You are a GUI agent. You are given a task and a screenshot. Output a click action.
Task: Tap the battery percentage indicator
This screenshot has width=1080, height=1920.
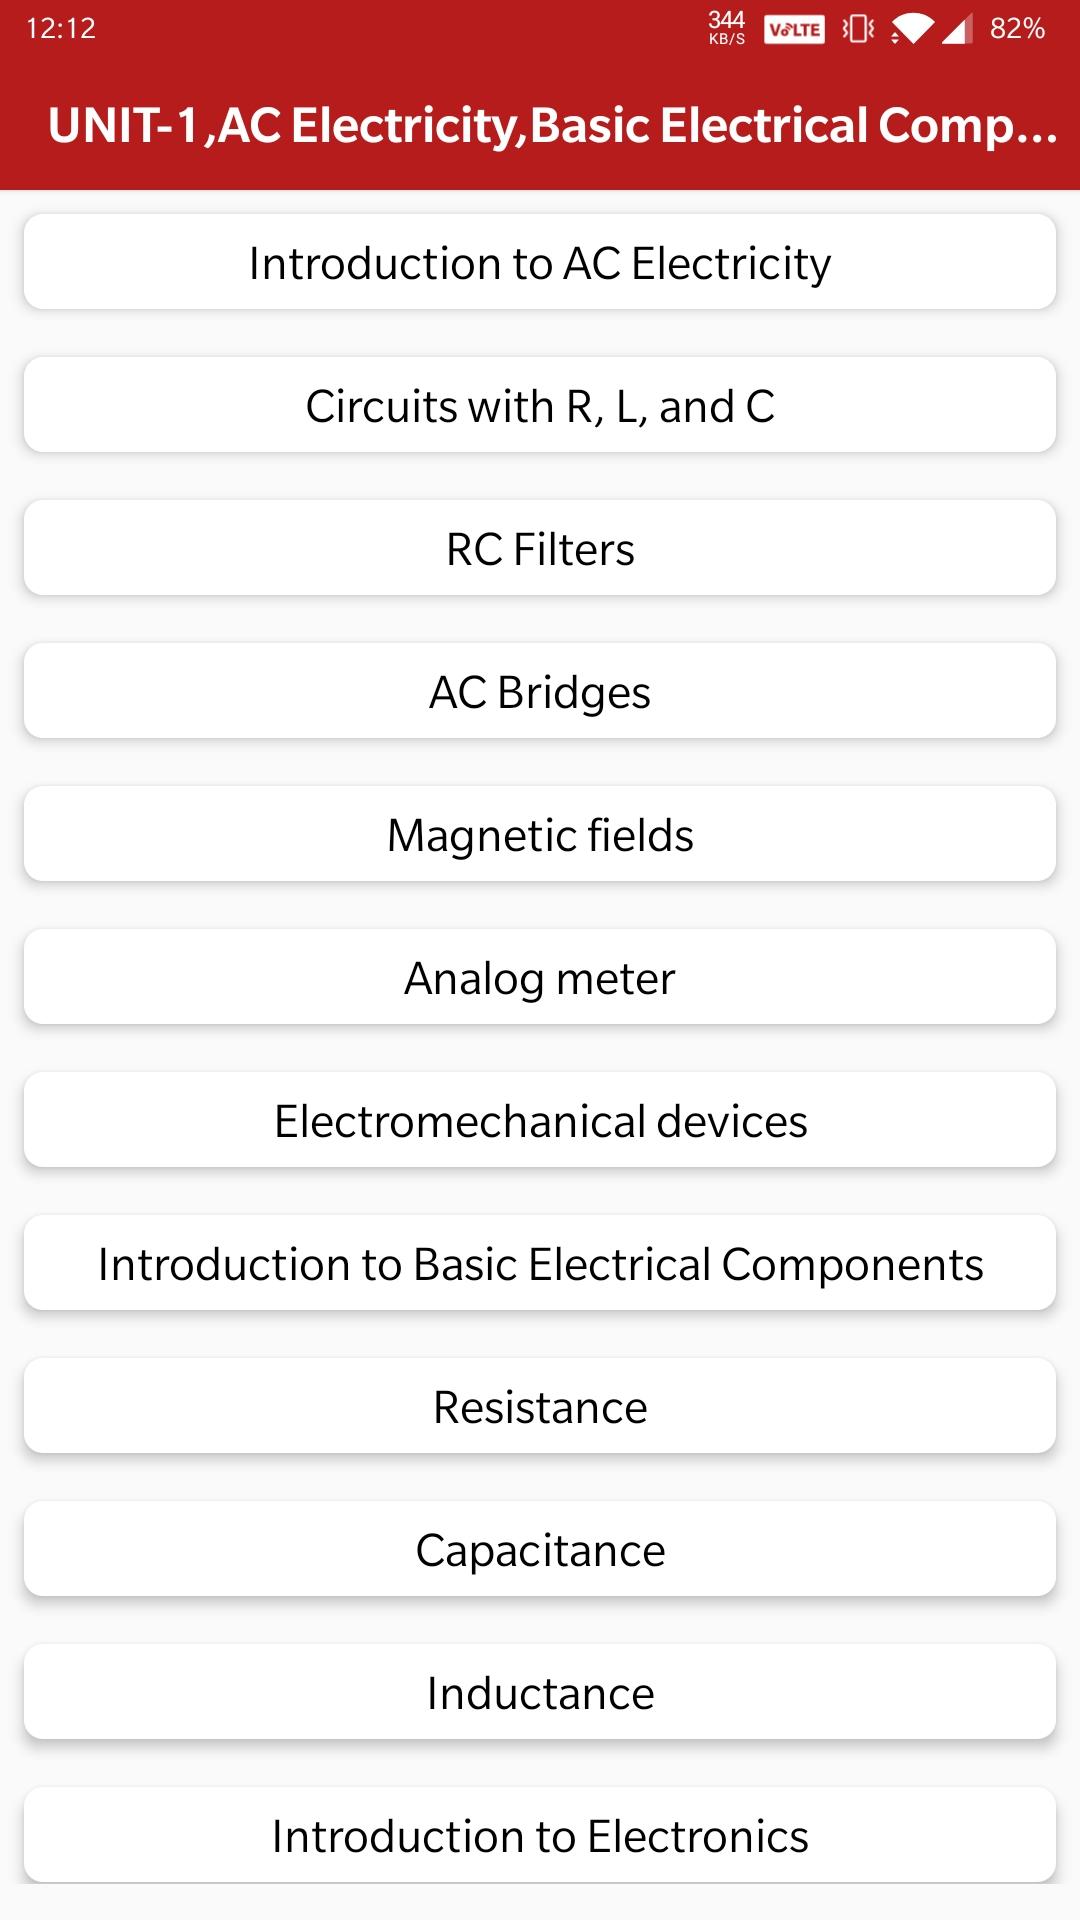pos(1017,29)
